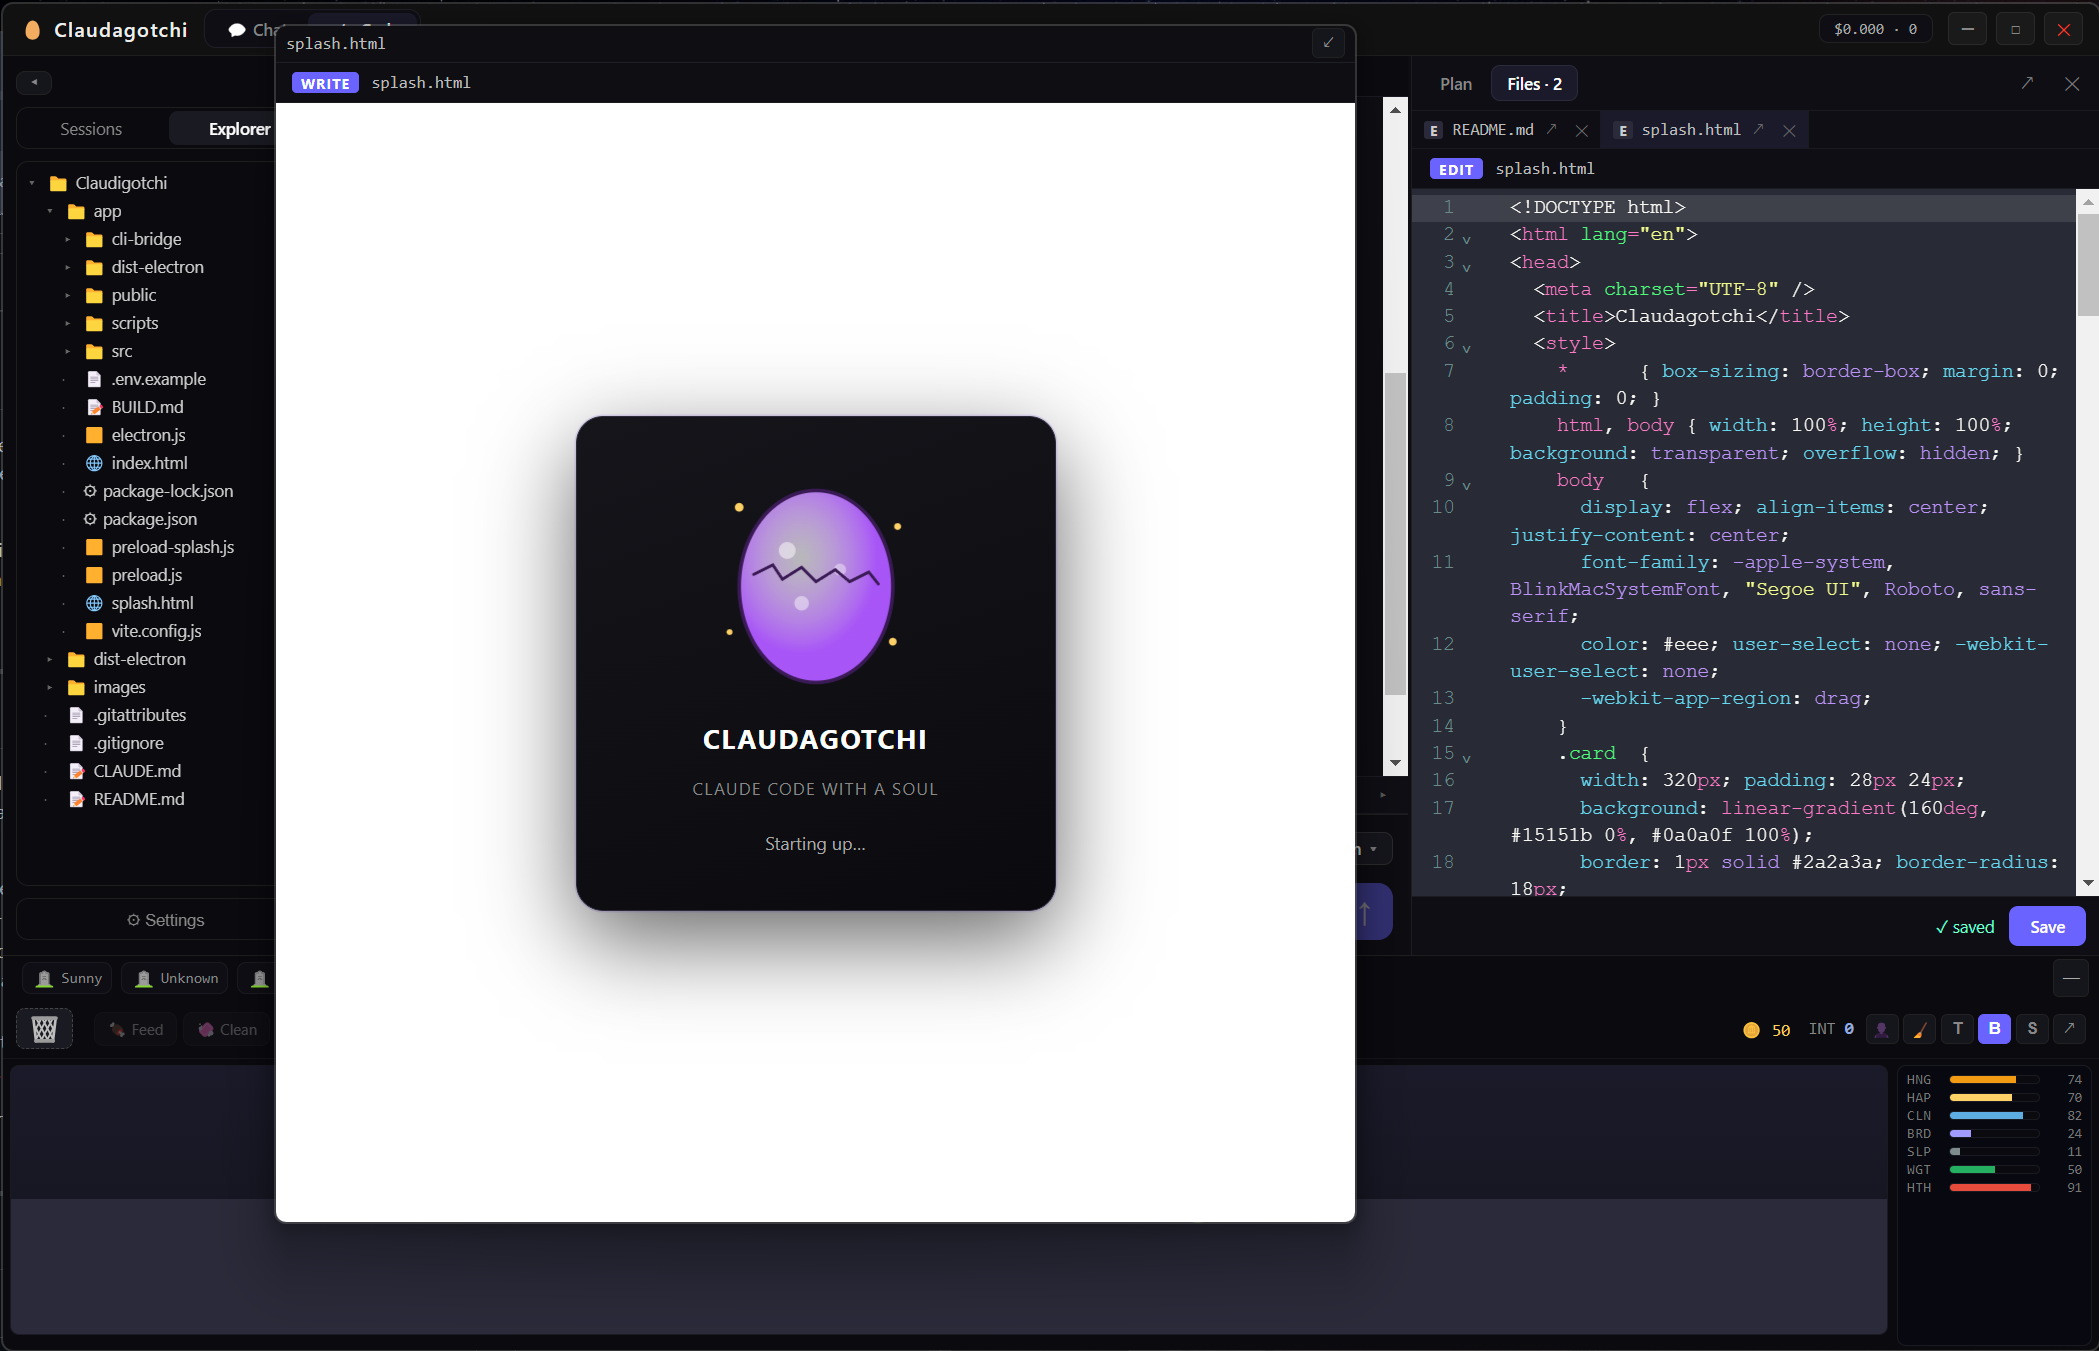Switch to T mode in pet toolbar
The width and height of the screenshot is (2099, 1351).
tap(1957, 1029)
